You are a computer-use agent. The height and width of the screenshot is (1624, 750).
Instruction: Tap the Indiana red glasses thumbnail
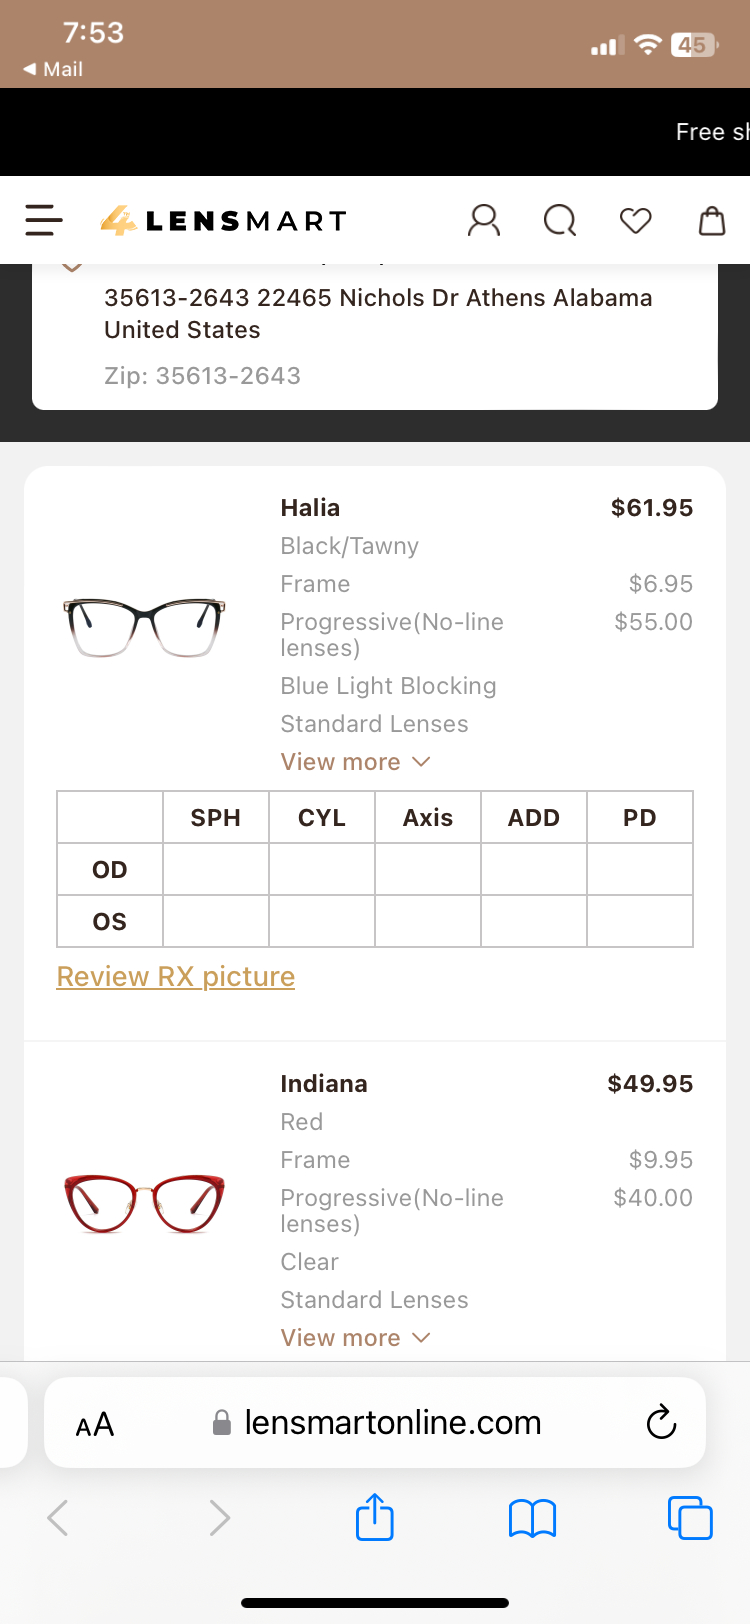pos(144,1202)
